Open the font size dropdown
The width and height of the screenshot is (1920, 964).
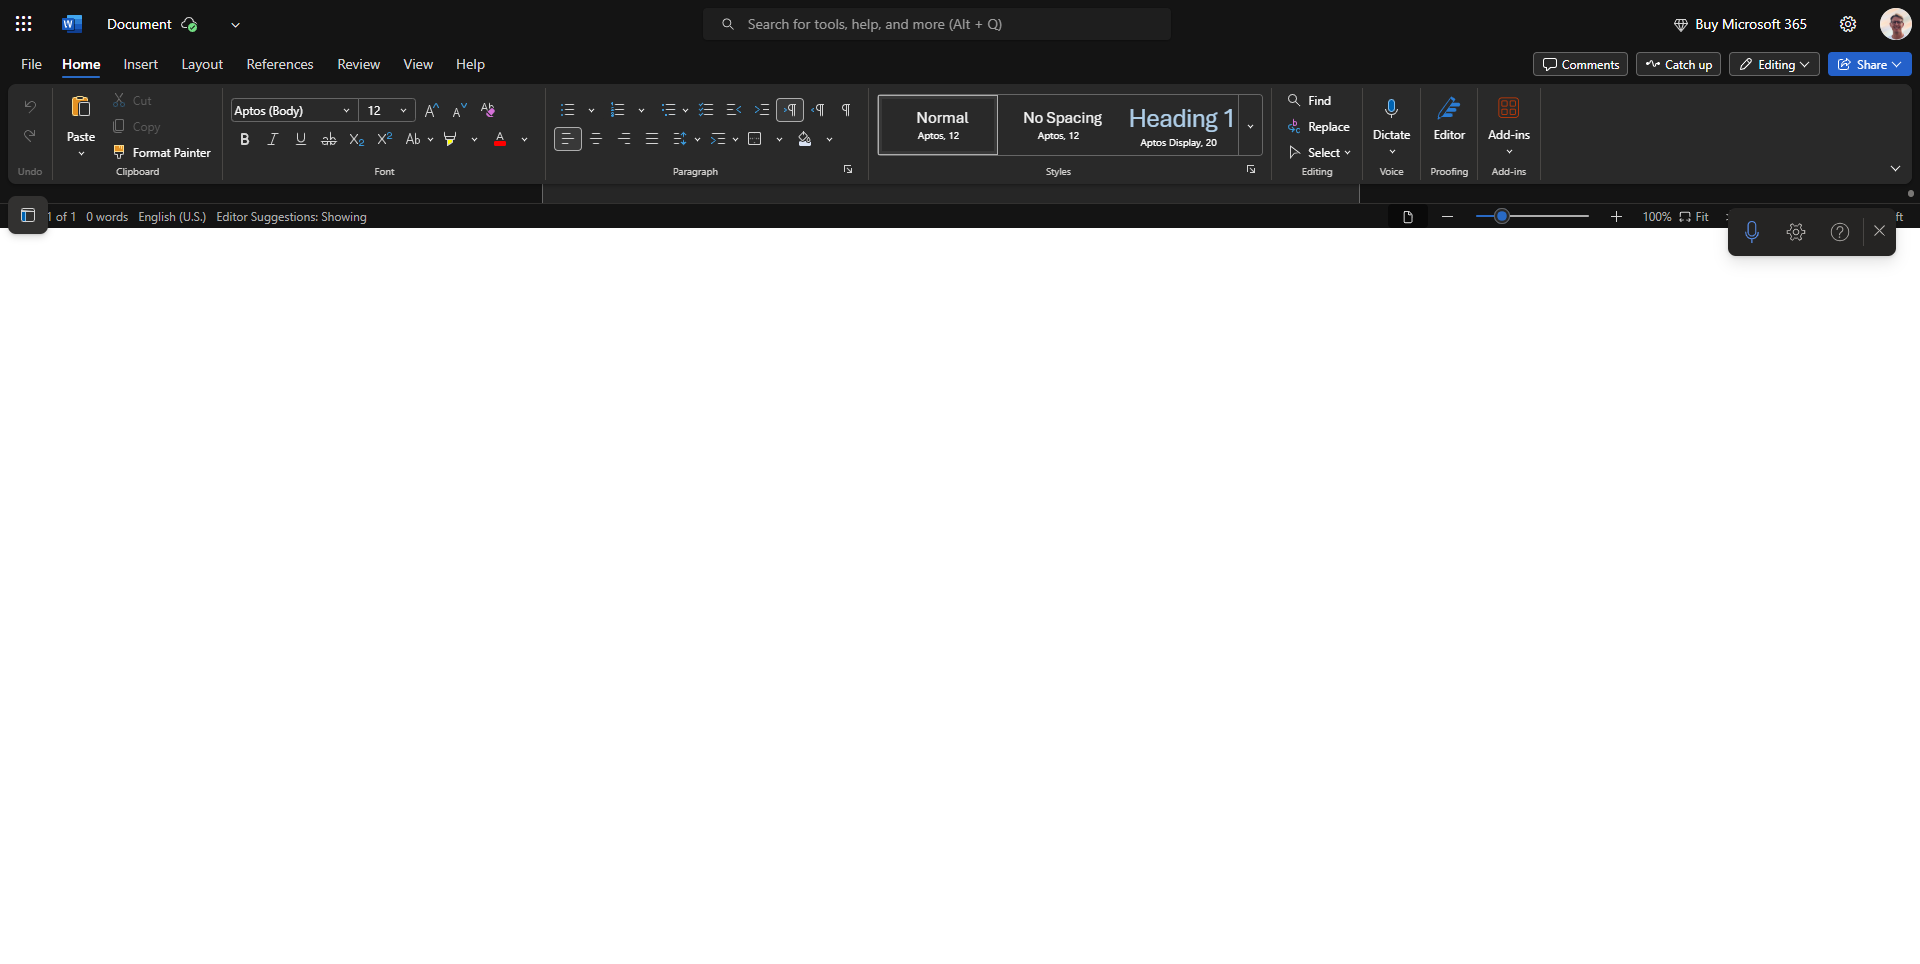(403, 110)
